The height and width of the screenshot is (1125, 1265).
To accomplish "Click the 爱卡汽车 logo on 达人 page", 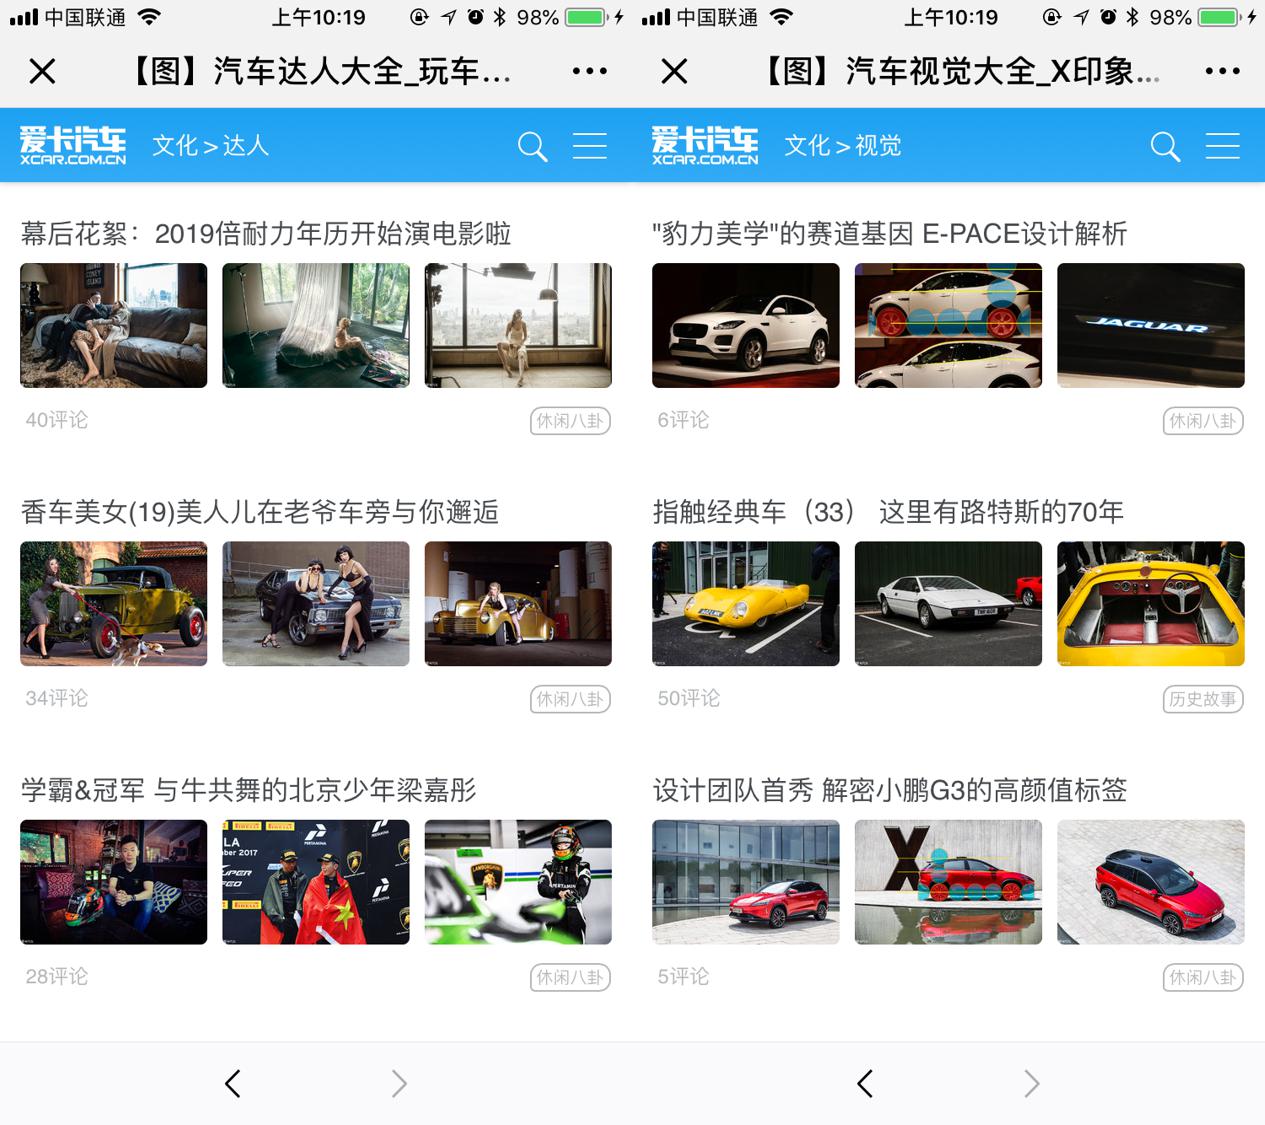I will [x=73, y=146].
